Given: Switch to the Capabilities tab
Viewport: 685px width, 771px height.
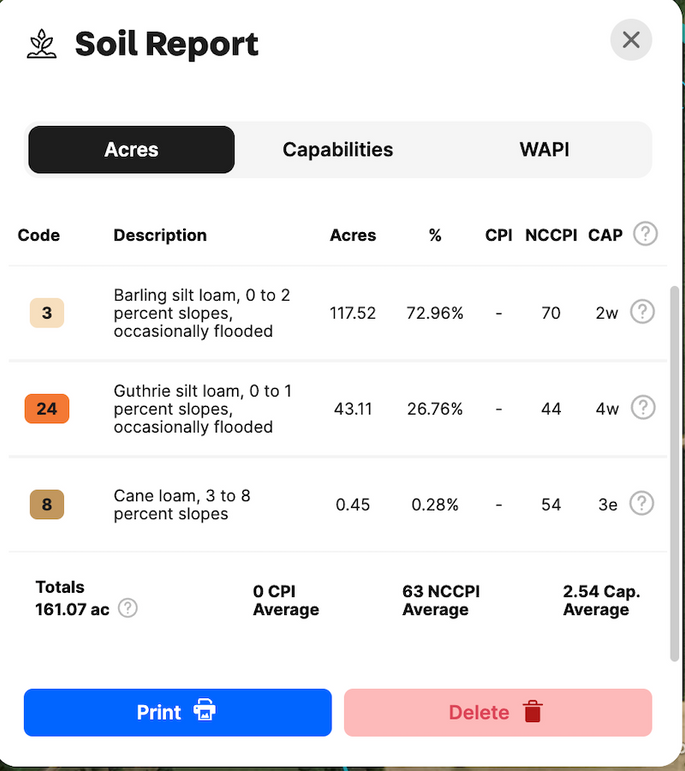Looking at the screenshot, I should [x=338, y=149].
